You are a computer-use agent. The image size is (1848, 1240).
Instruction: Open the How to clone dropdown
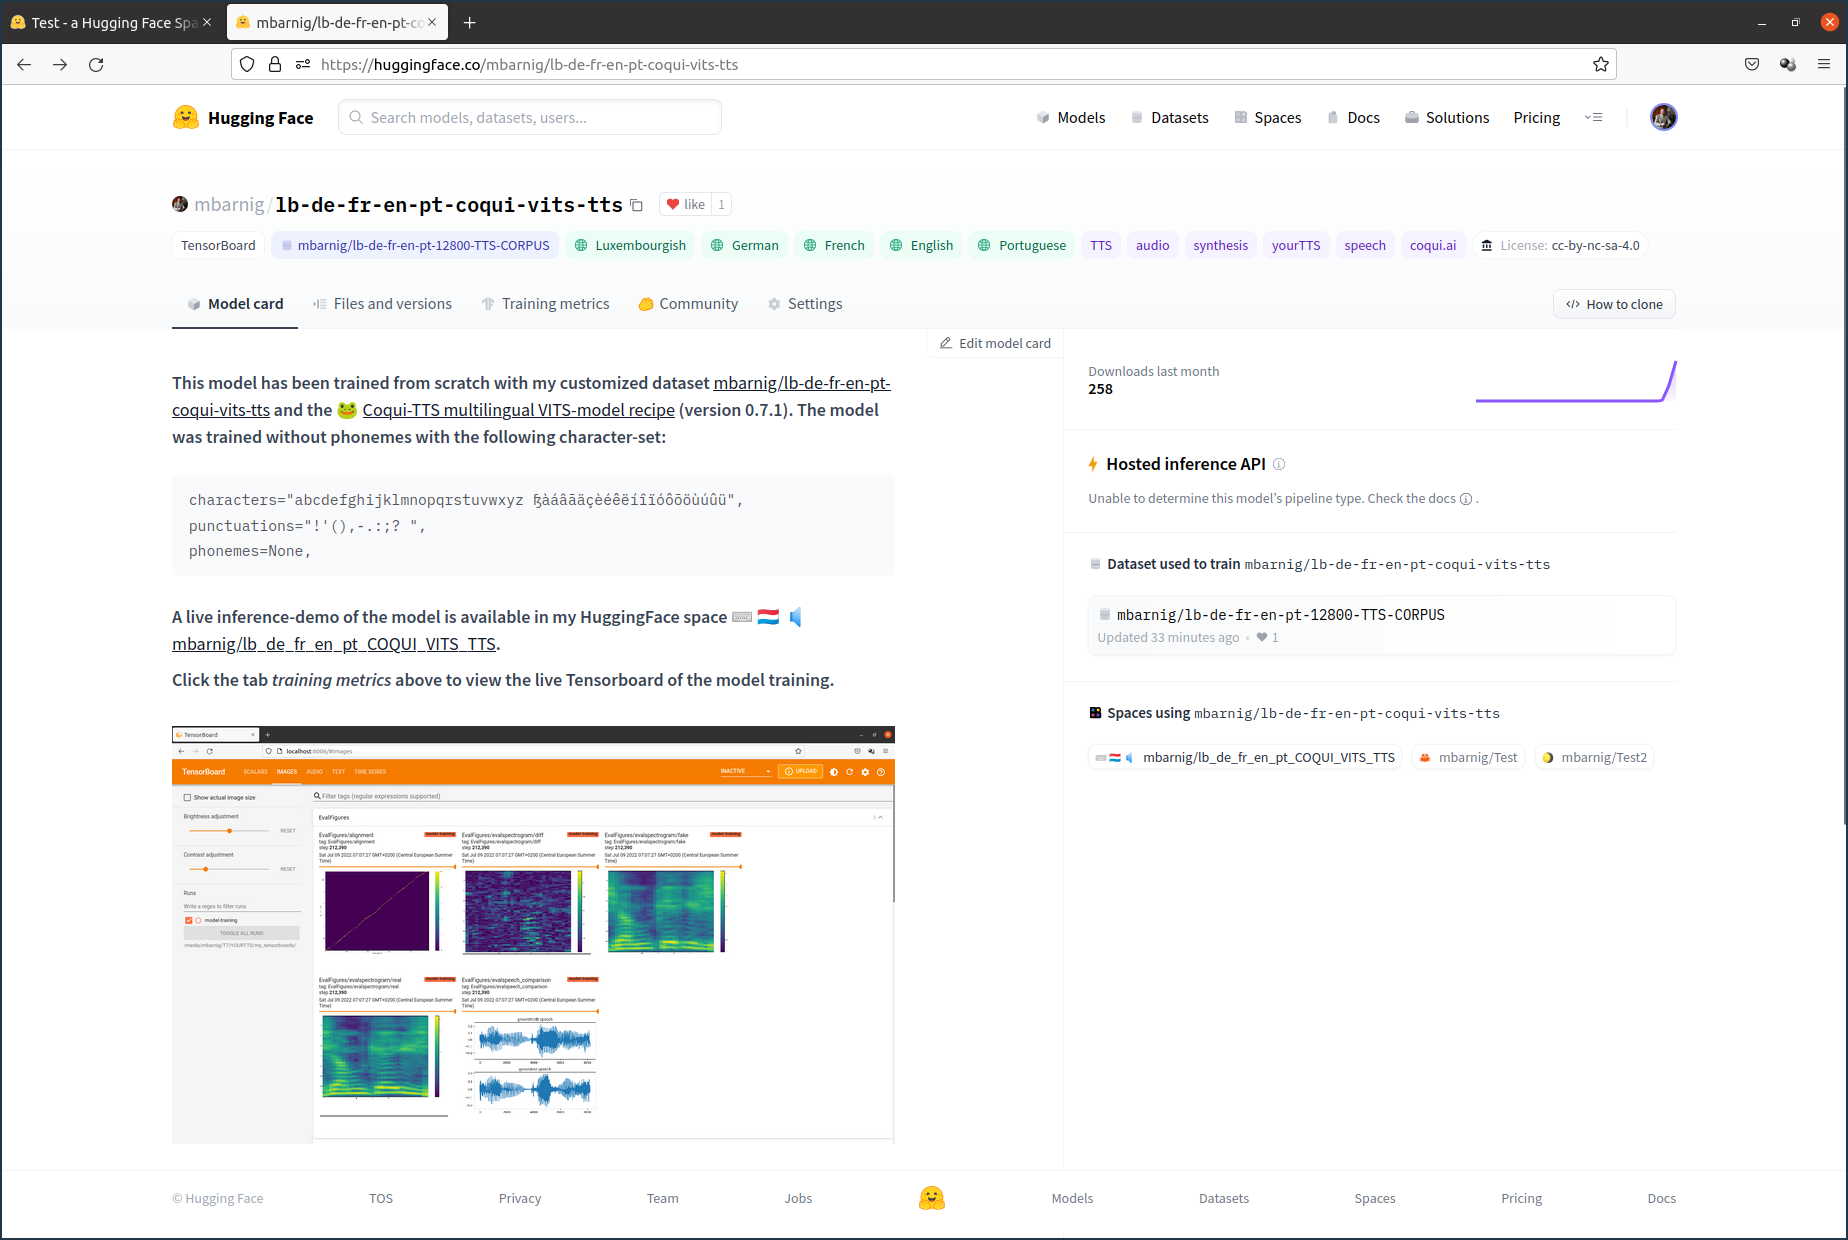1614,305
